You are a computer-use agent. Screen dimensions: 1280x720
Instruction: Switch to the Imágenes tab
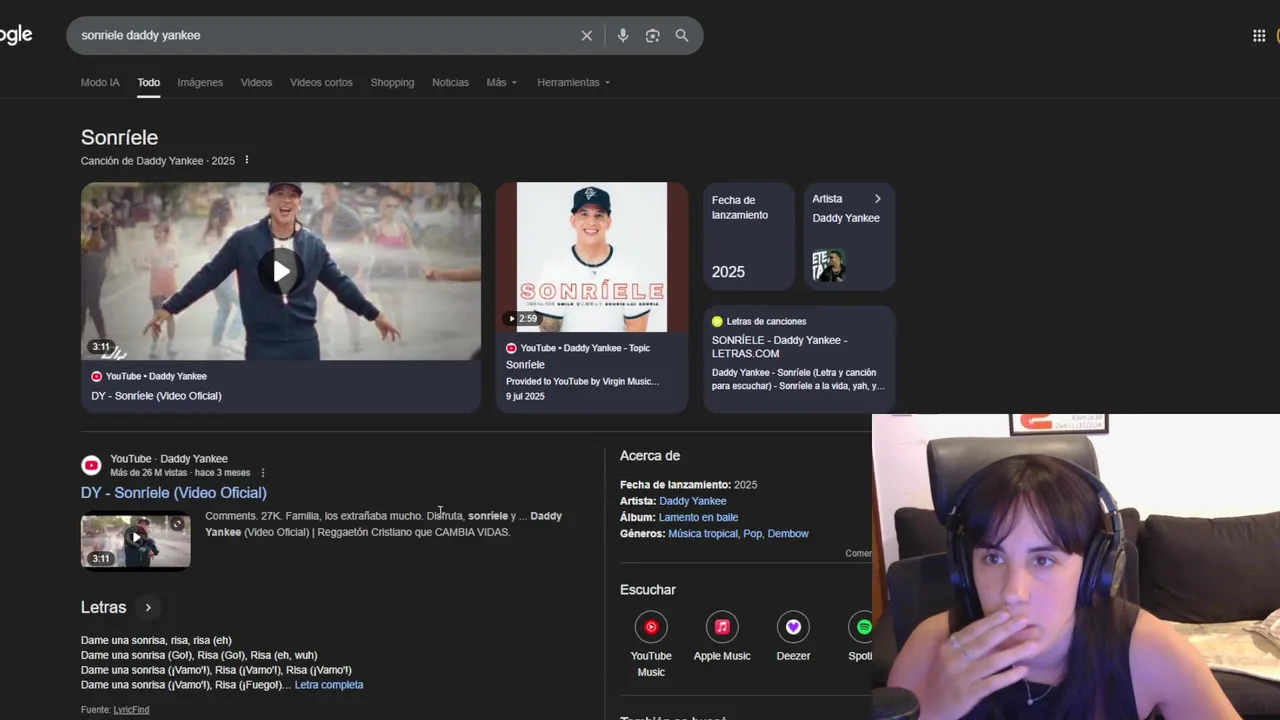tap(200, 82)
